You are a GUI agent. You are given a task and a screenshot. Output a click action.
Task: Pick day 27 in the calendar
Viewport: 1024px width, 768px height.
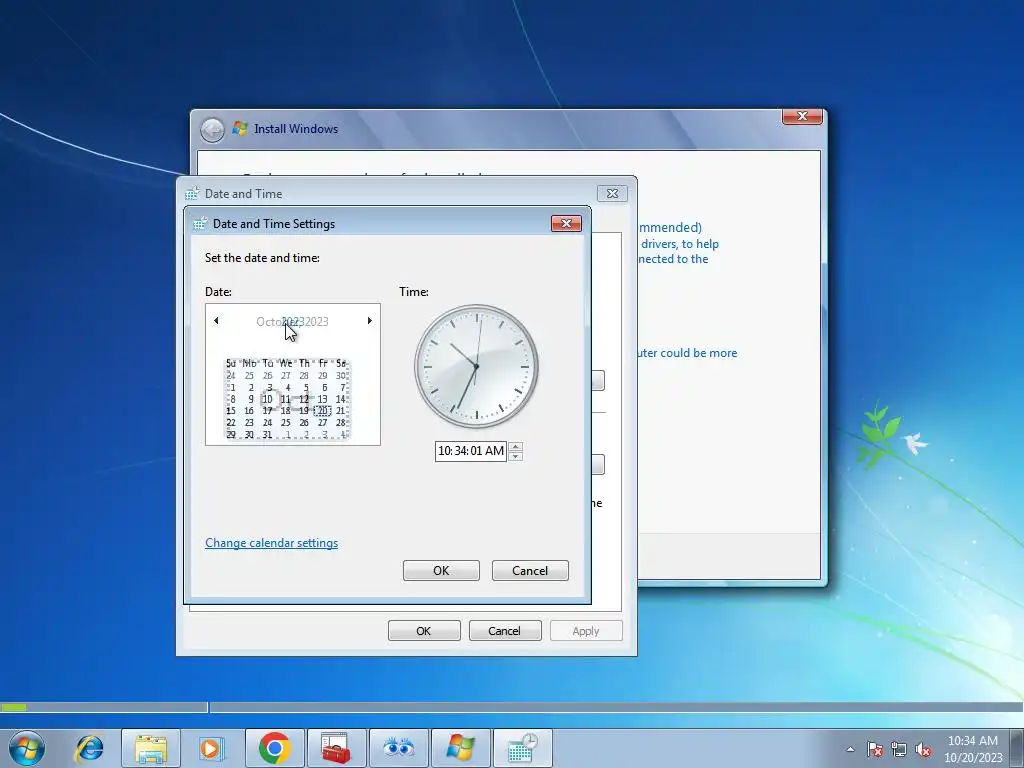point(323,423)
